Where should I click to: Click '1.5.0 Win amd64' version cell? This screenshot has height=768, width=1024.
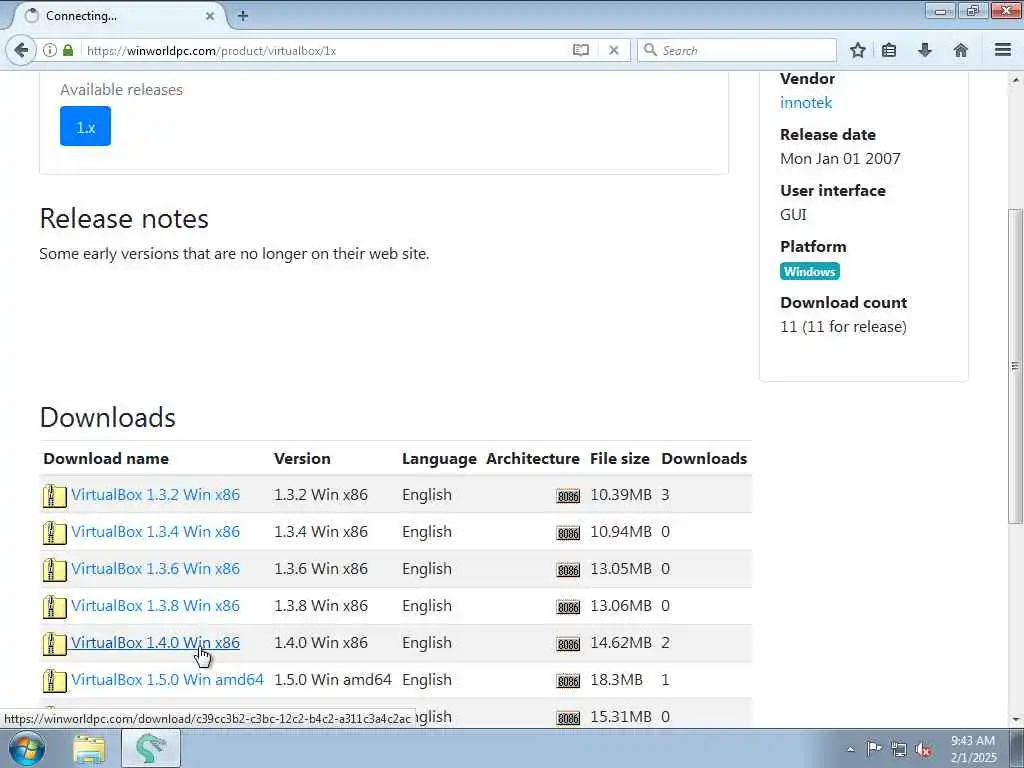pyautogui.click(x=332, y=680)
